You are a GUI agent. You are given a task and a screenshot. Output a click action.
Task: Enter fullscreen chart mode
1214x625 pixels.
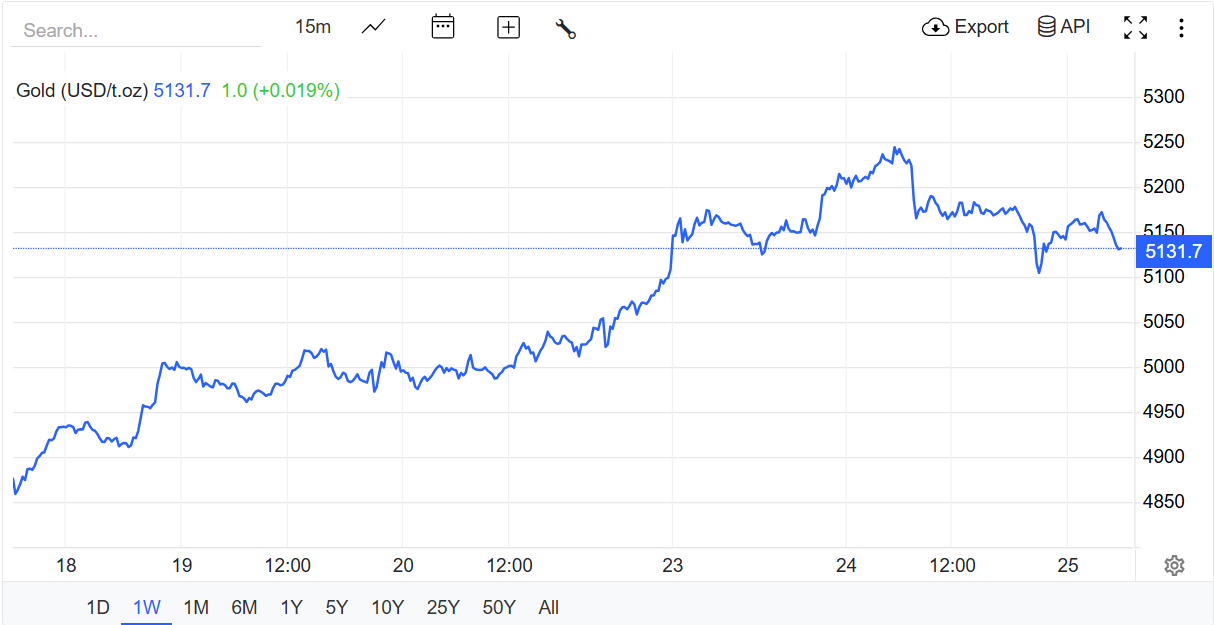(1135, 27)
